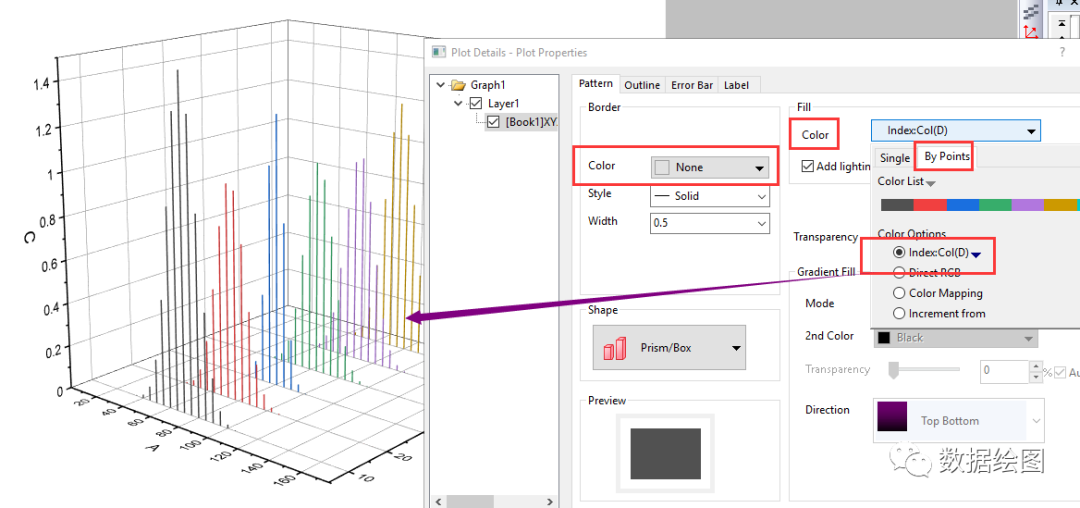1080x508 pixels.
Task: Click the Graph1 folder icon in tree
Action: pyautogui.click(x=458, y=85)
